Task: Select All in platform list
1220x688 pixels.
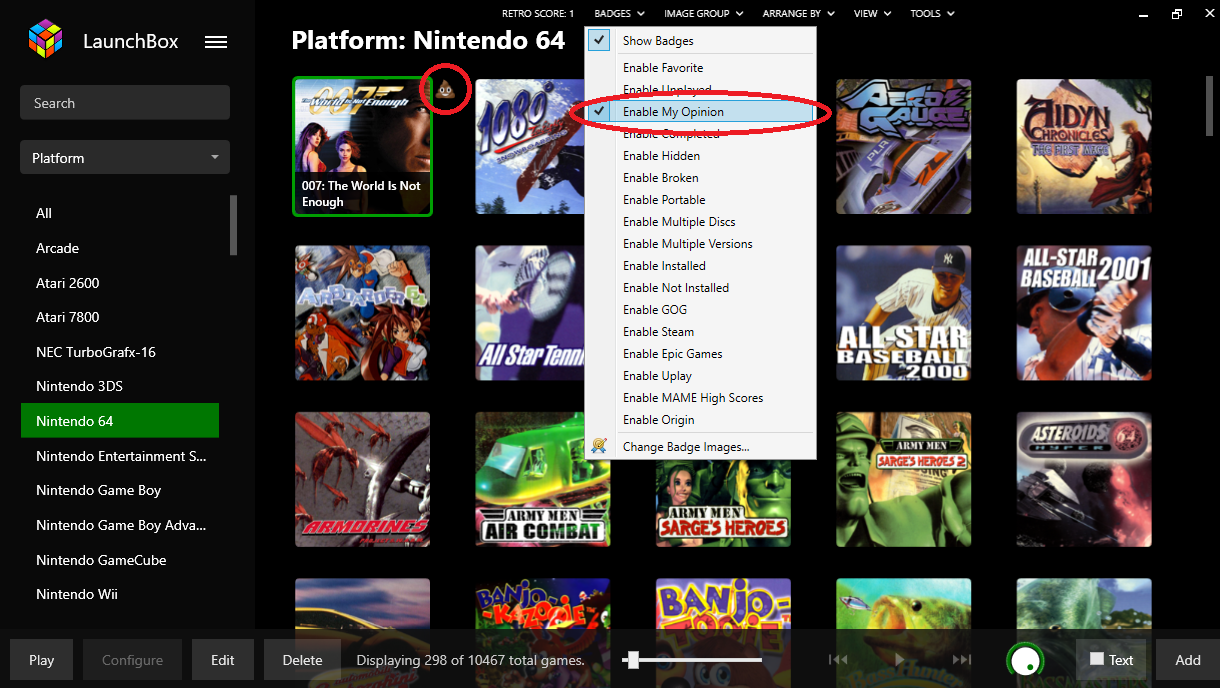Action: (x=120, y=213)
